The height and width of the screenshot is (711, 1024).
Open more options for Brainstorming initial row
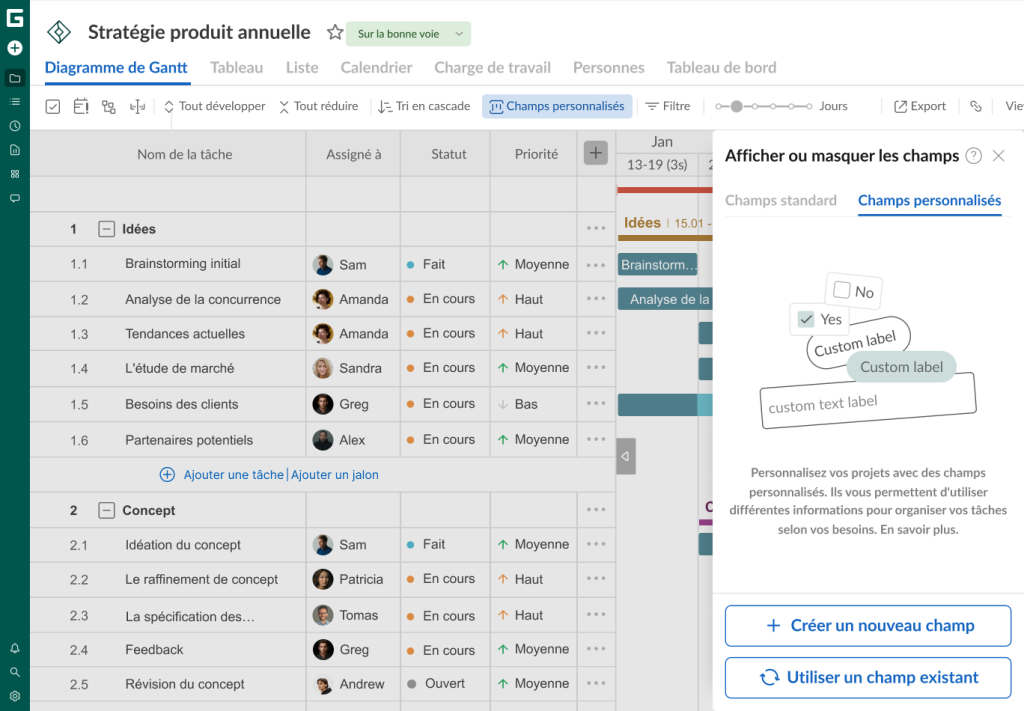point(596,265)
